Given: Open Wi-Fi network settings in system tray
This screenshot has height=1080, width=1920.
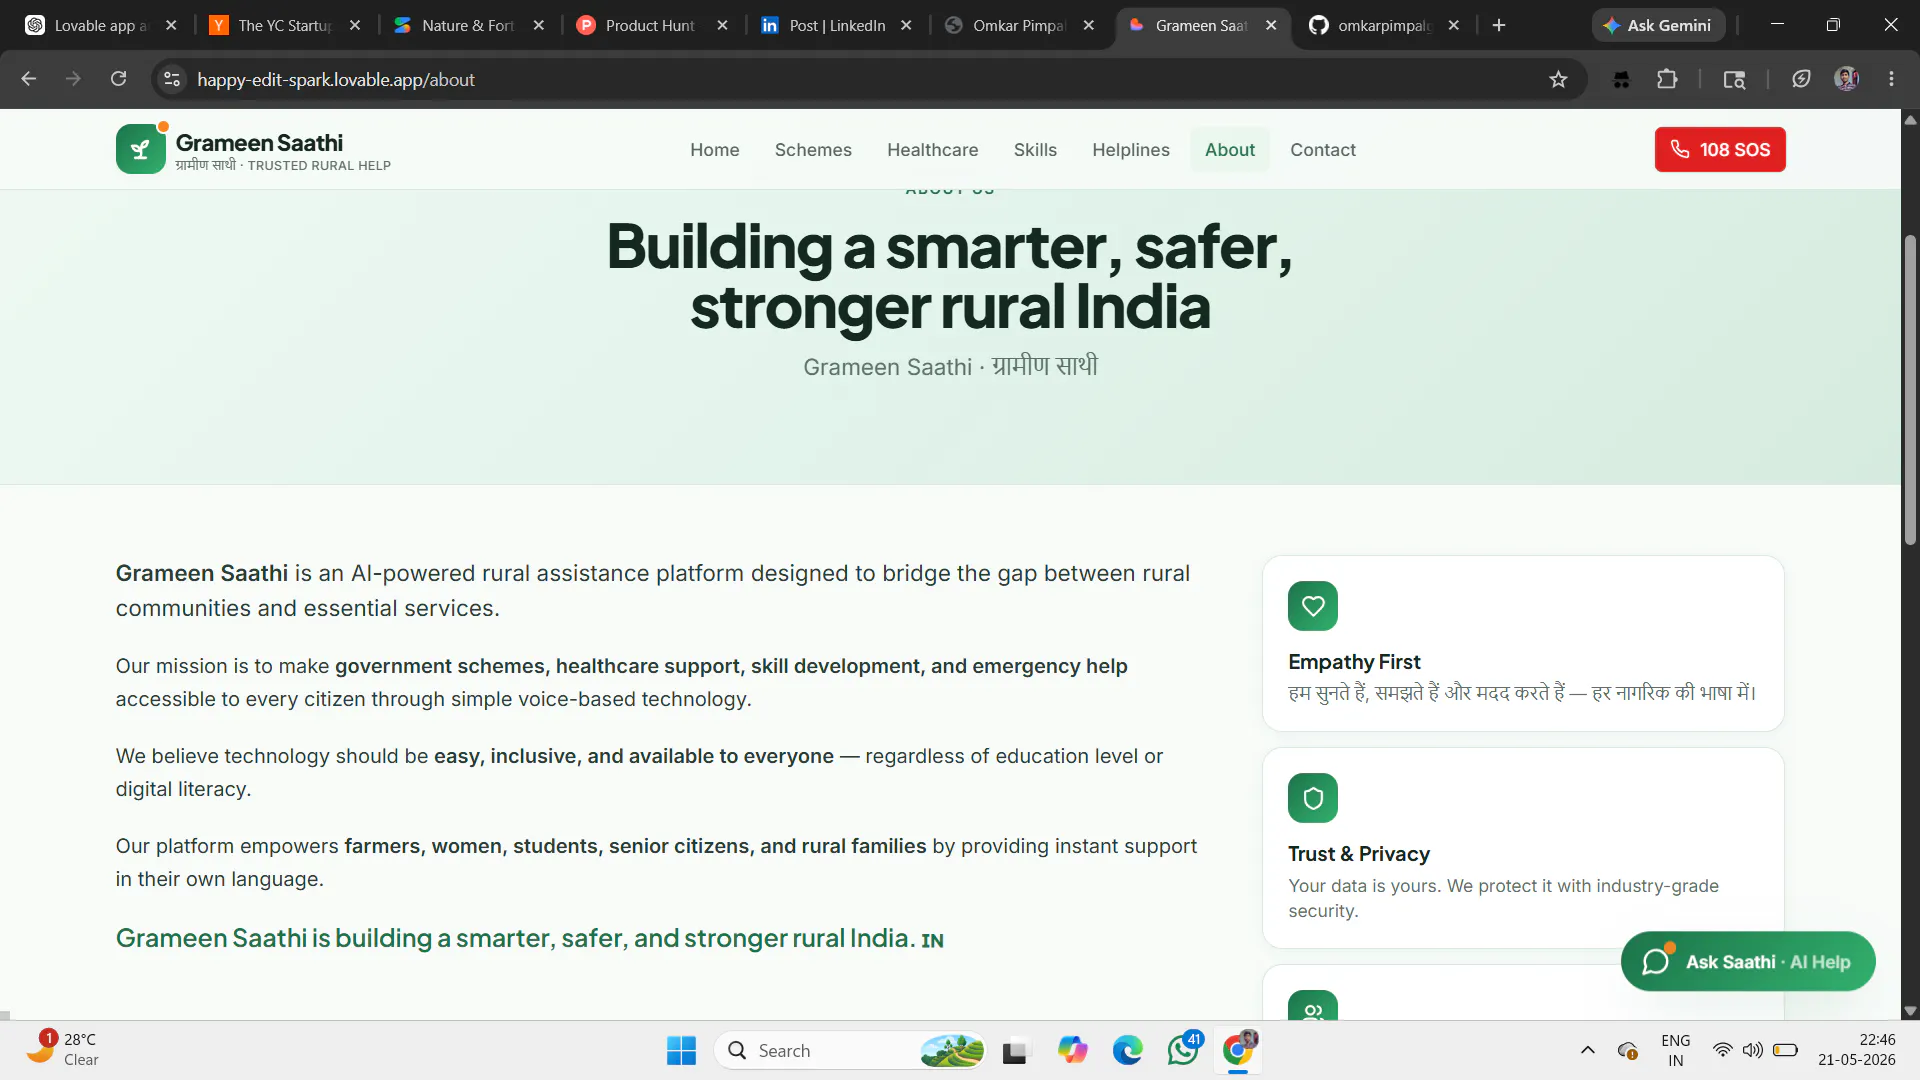Looking at the screenshot, I should [x=1722, y=1050].
